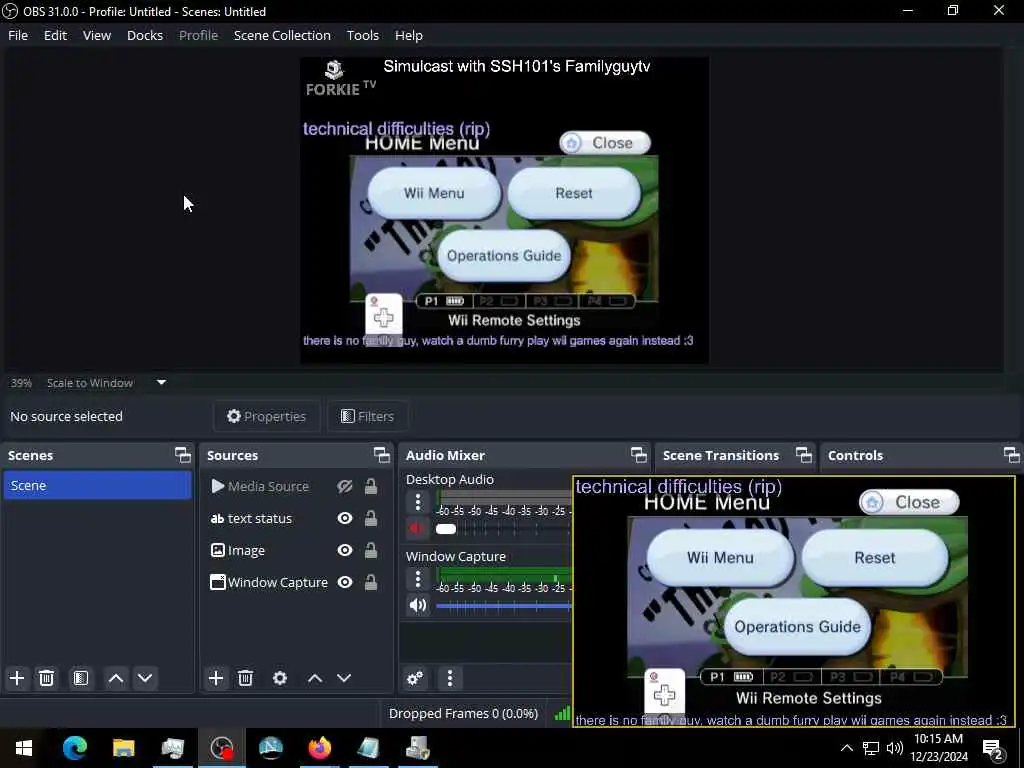Pop out the Controls dock
This screenshot has height=768, width=1024.
[x=1011, y=455]
